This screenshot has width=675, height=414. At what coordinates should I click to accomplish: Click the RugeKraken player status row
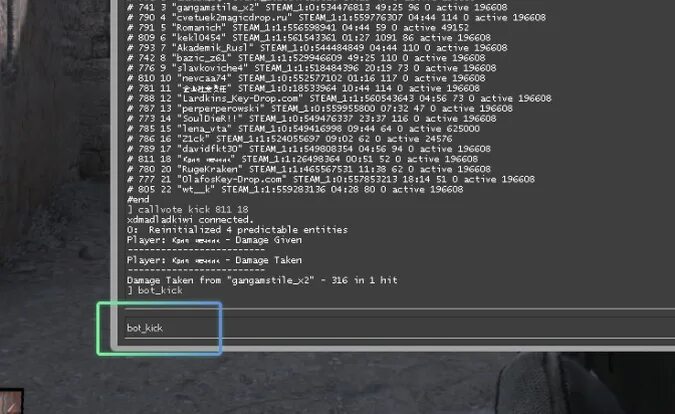pyautogui.click(x=309, y=169)
